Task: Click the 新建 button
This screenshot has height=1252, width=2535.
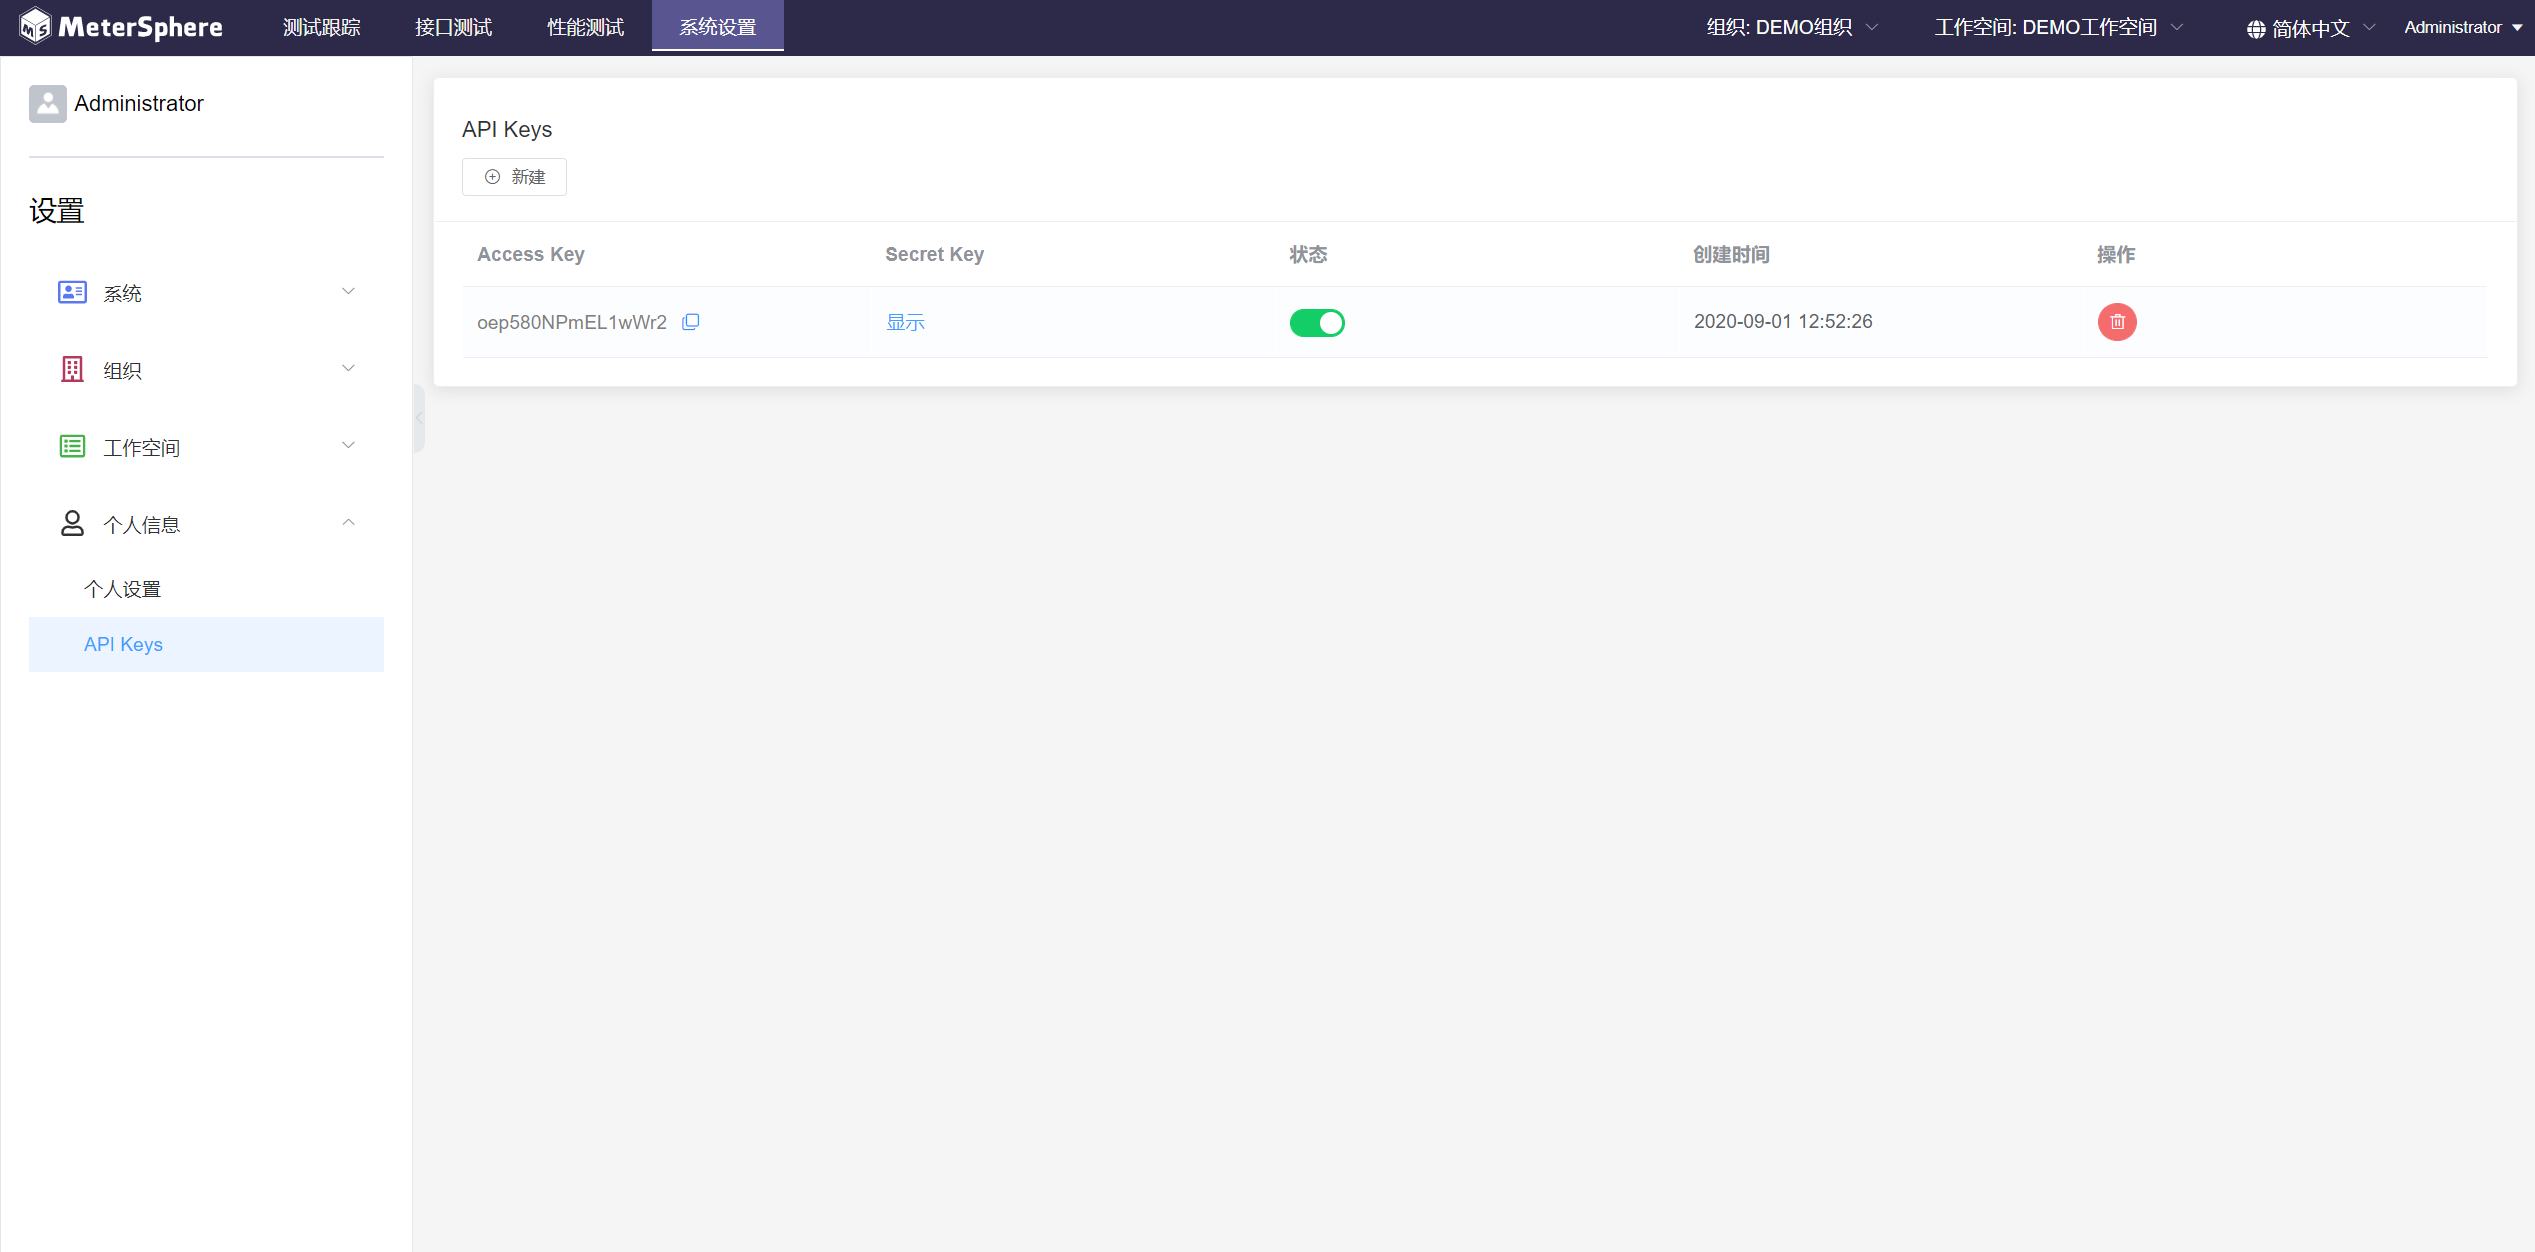Action: click(x=514, y=177)
